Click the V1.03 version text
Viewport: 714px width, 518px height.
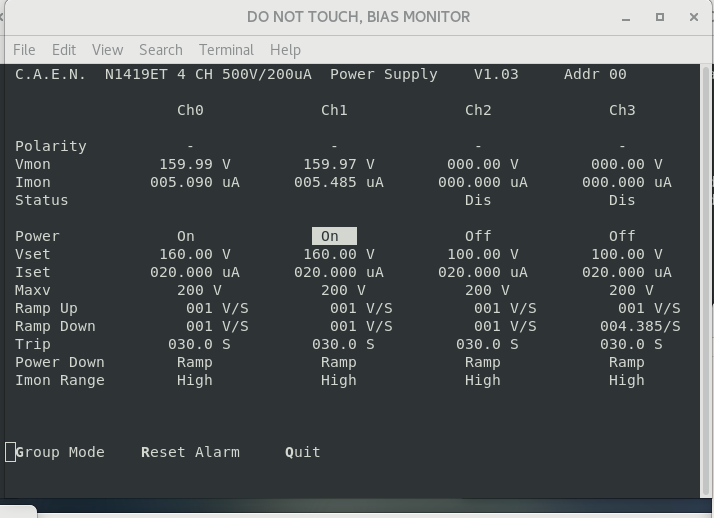point(496,74)
